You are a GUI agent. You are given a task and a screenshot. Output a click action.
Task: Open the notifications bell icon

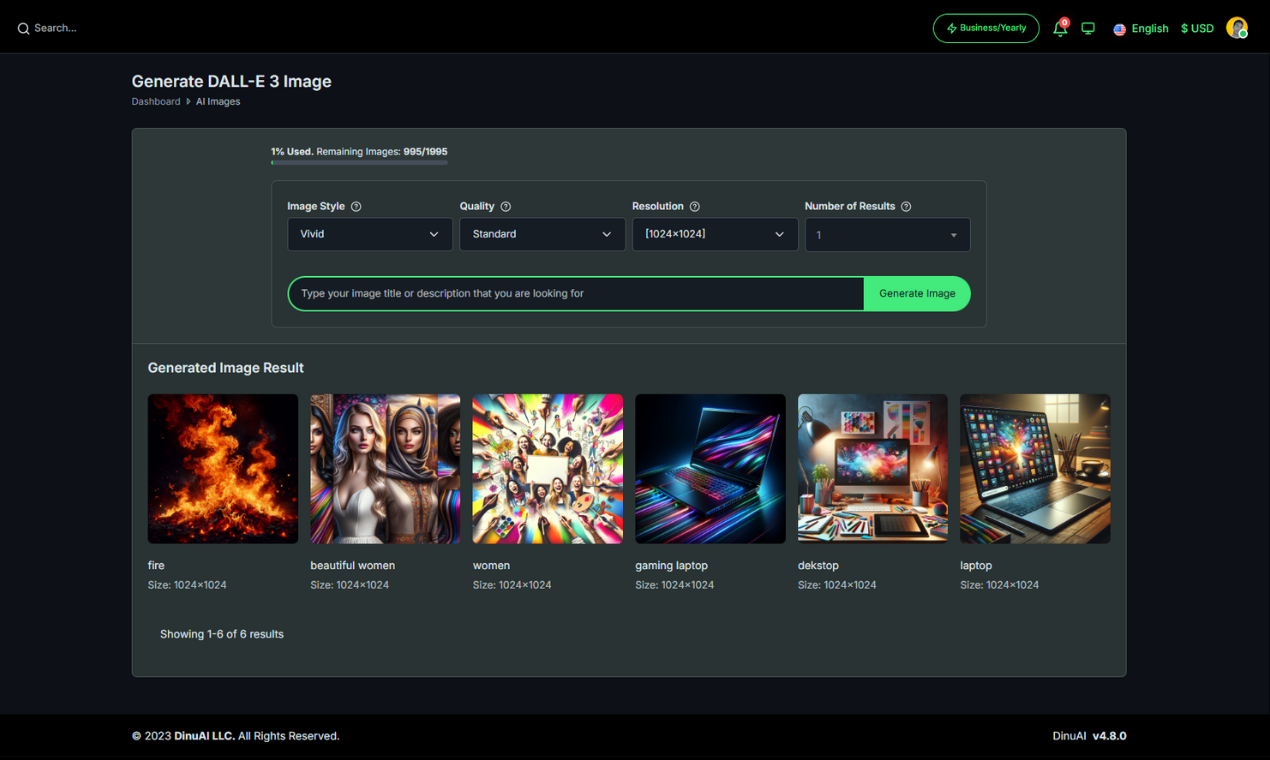click(1059, 28)
